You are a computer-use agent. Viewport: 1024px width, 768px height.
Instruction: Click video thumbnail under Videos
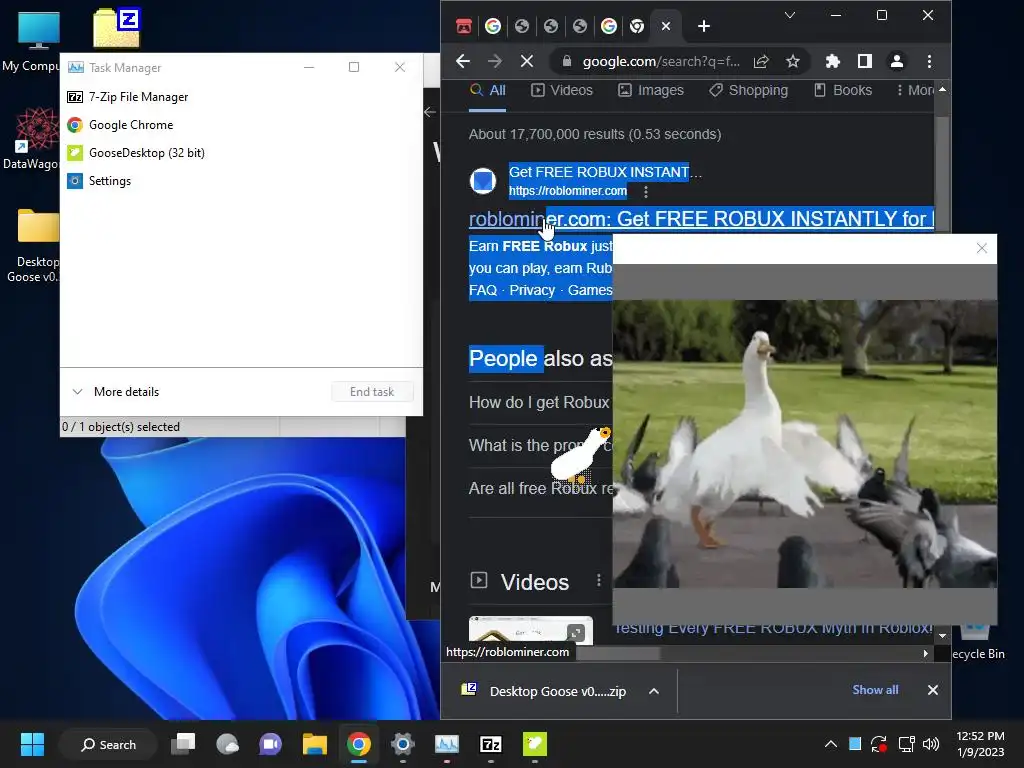pyautogui.click(x=531, y=630)
